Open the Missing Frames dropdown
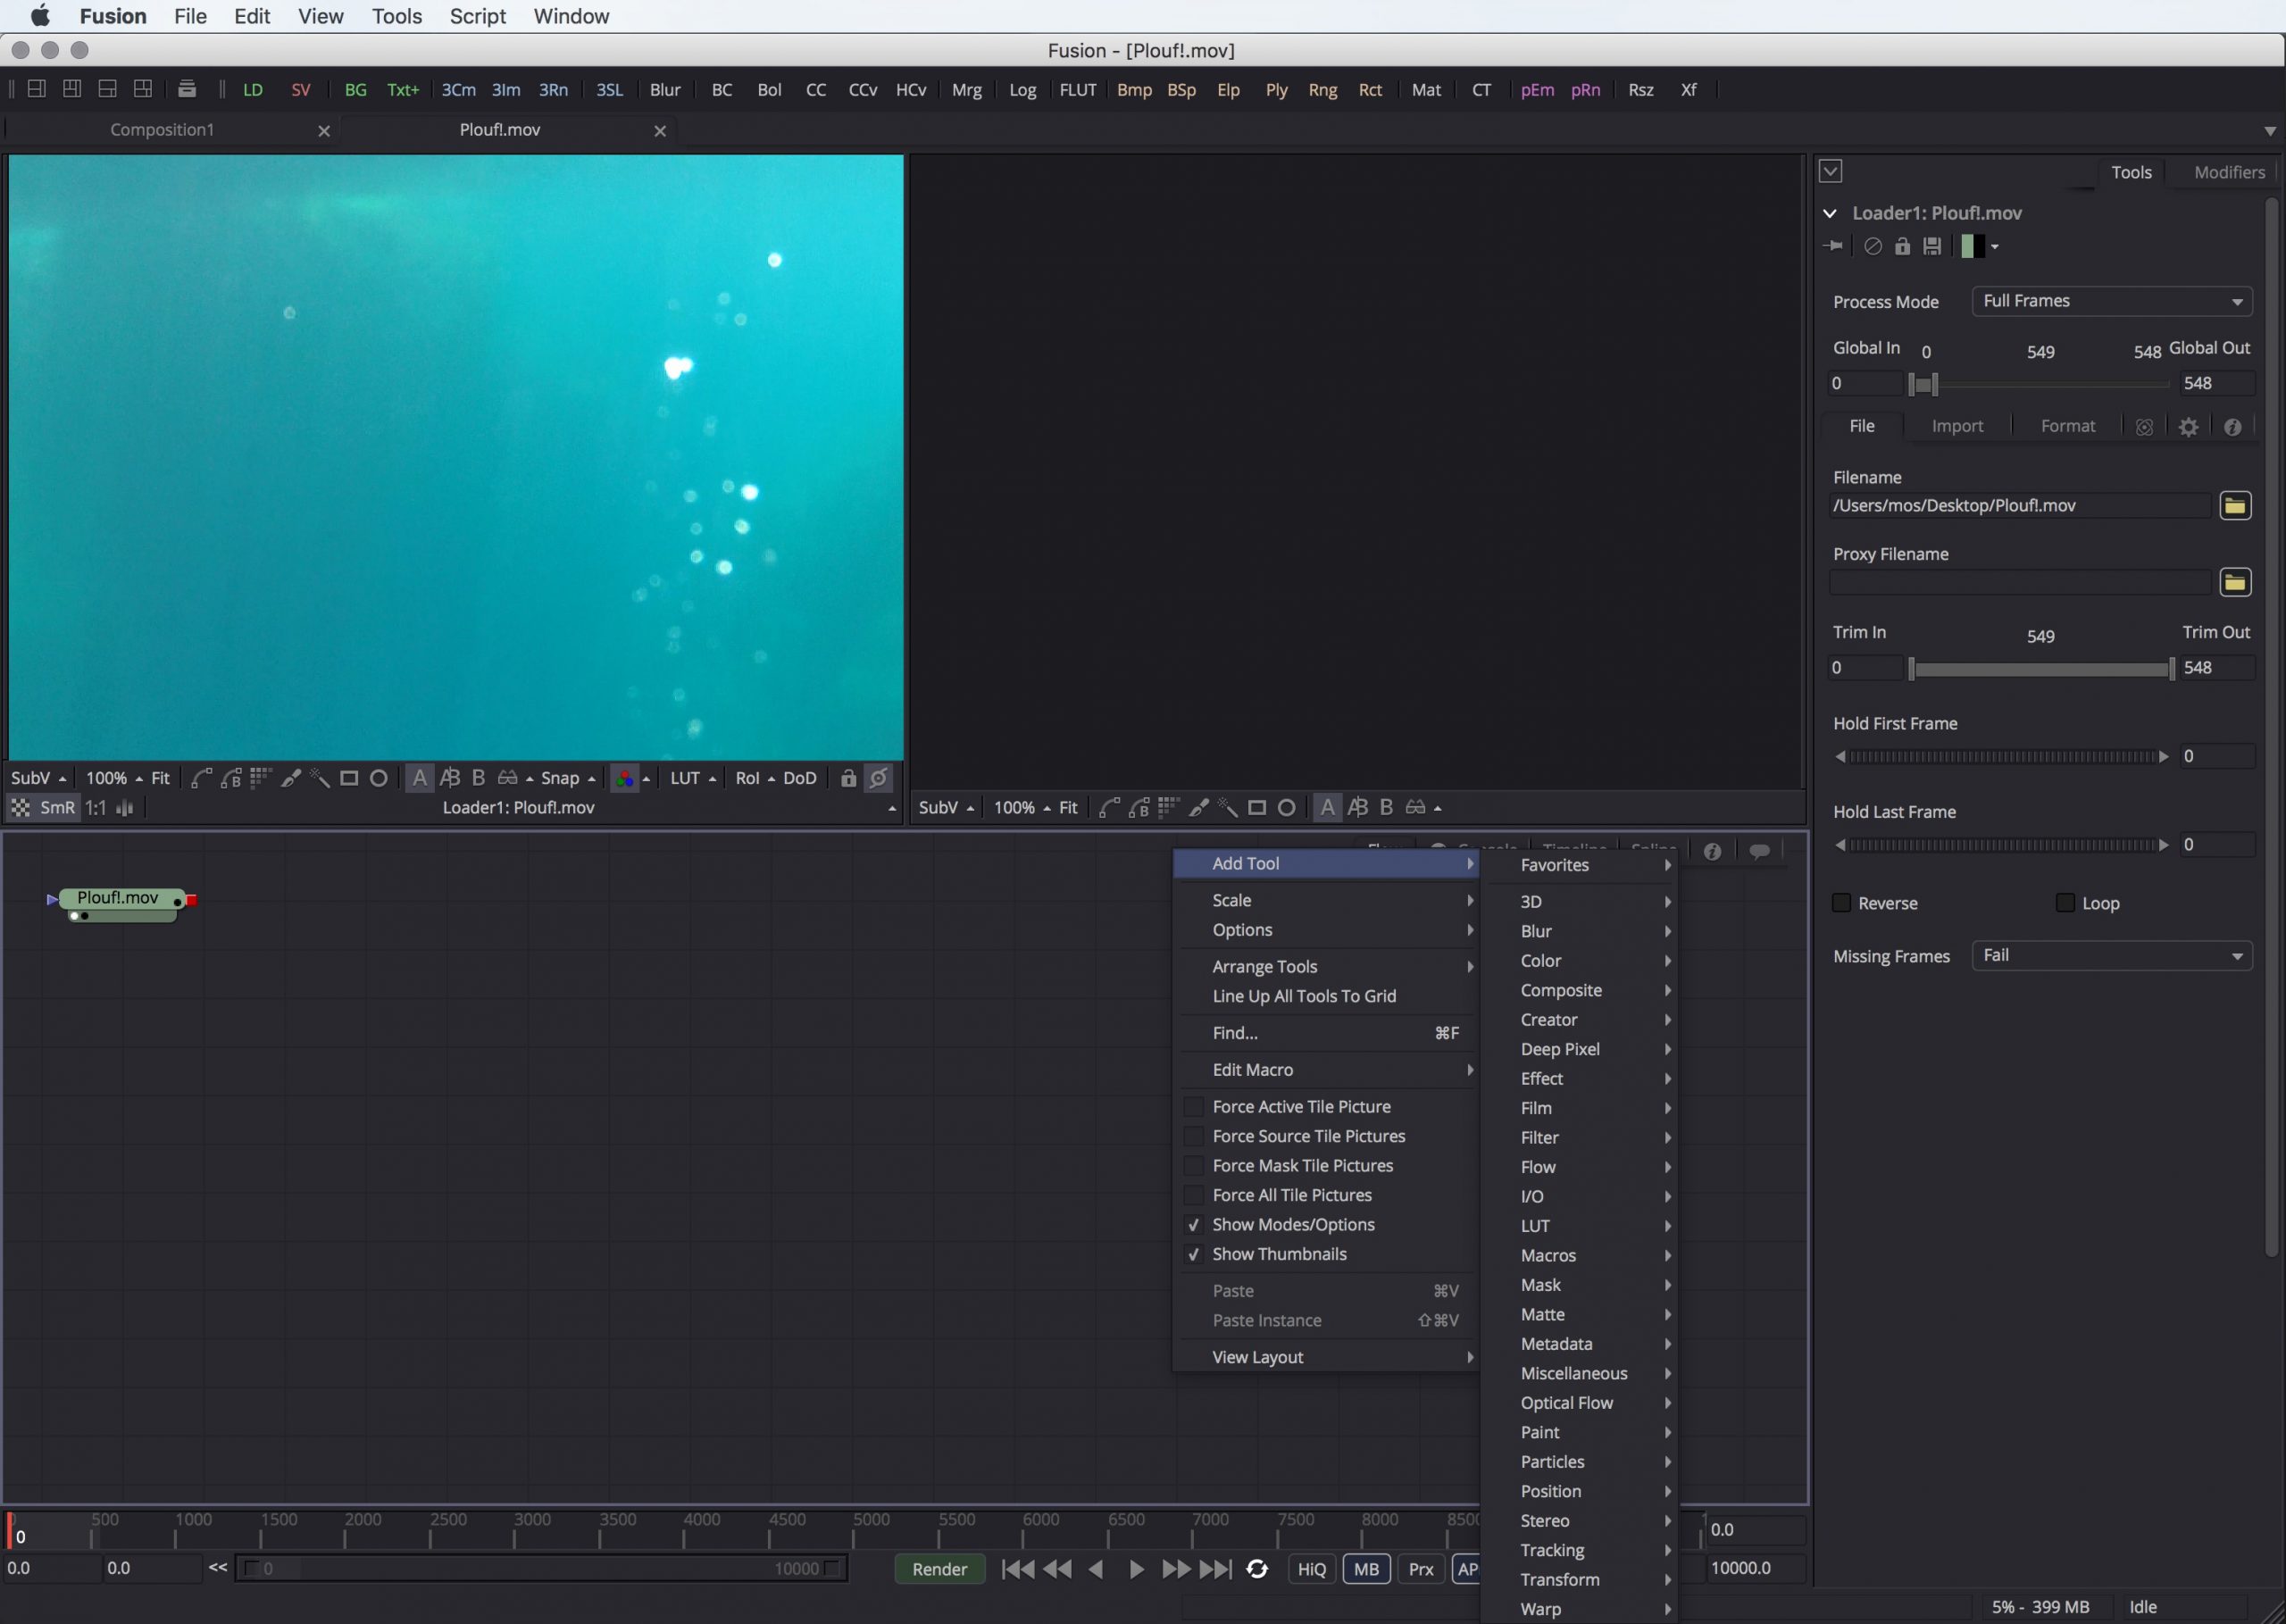This screenshot has width=2286, height=1624. (2112, 956)
